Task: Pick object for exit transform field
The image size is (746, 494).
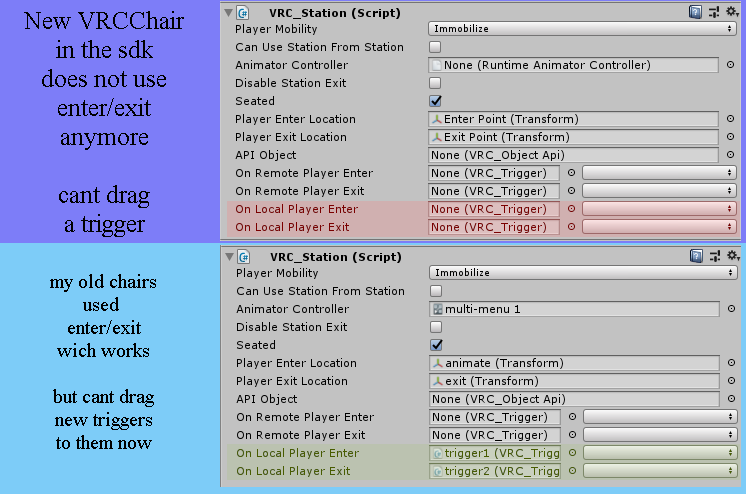Action: pos(731,381)
